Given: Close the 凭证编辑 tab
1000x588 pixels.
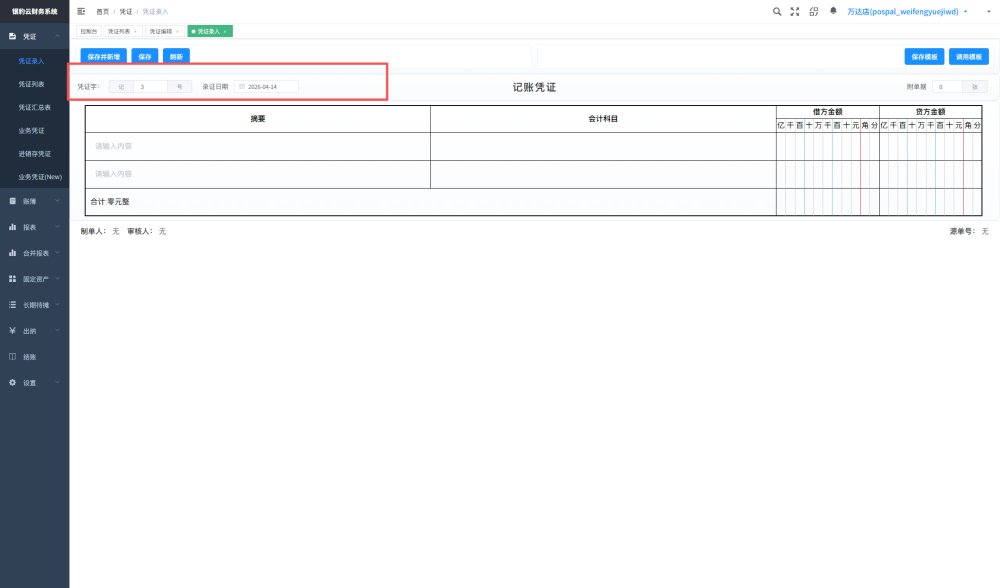Looking at the screenshot, I should coord(177,31).
